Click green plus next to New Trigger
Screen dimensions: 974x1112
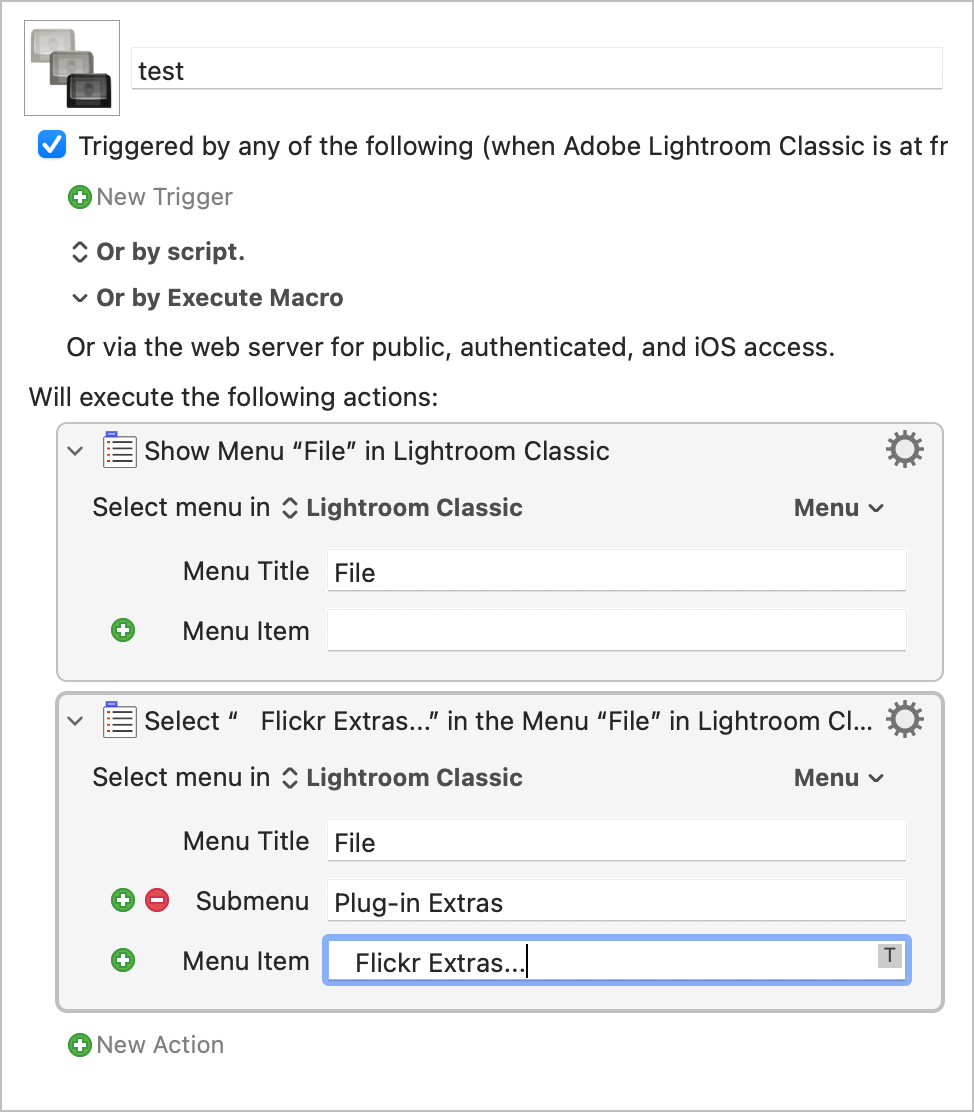(x=79, y=197)
